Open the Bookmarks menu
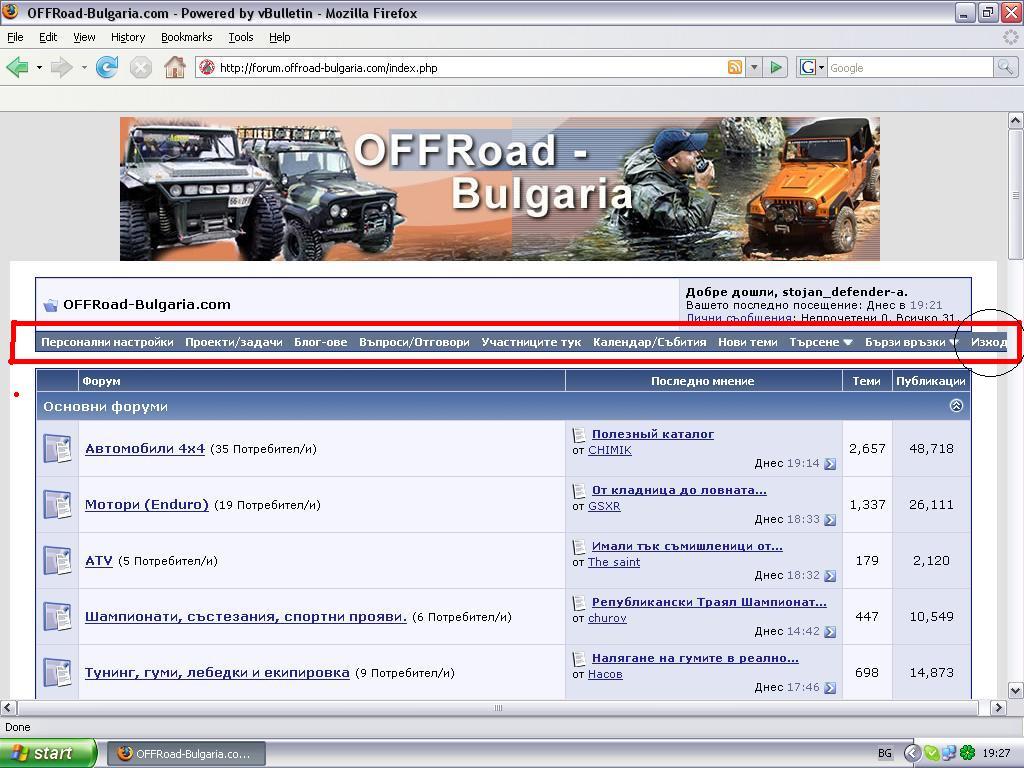The height and width of the screenshot is (768, 1024). point(186,37)
